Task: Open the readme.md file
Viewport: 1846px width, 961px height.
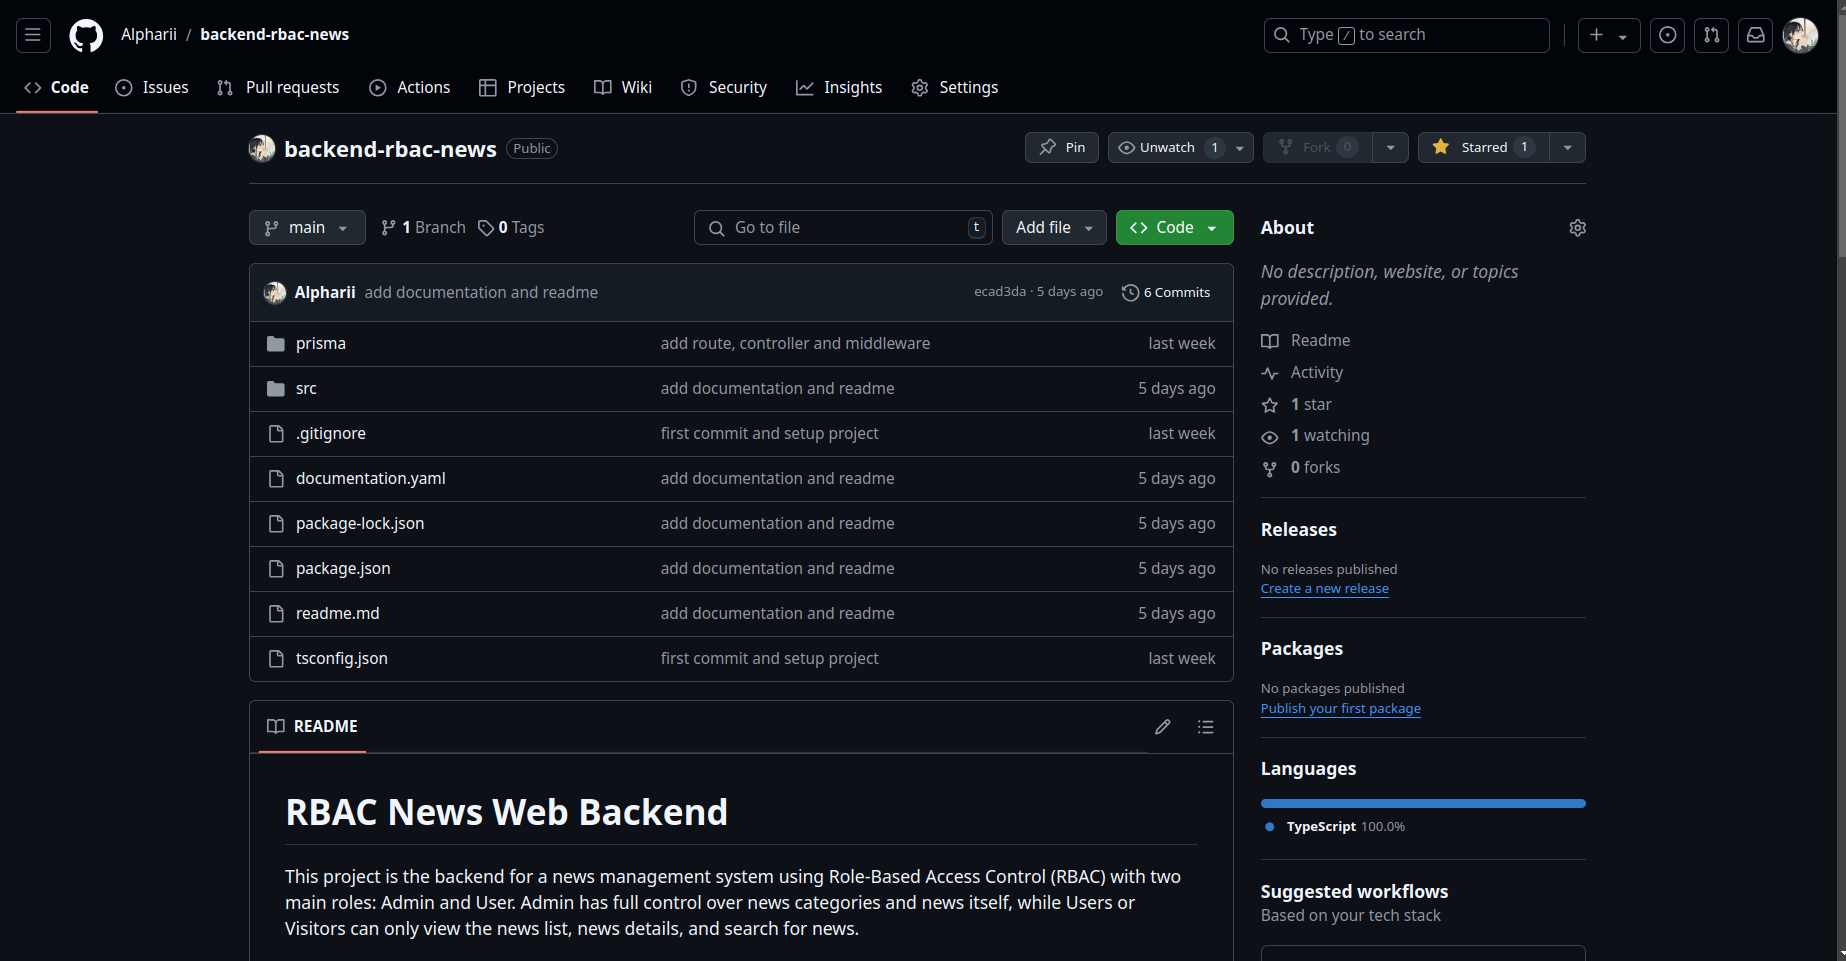Action: point(338,614)
